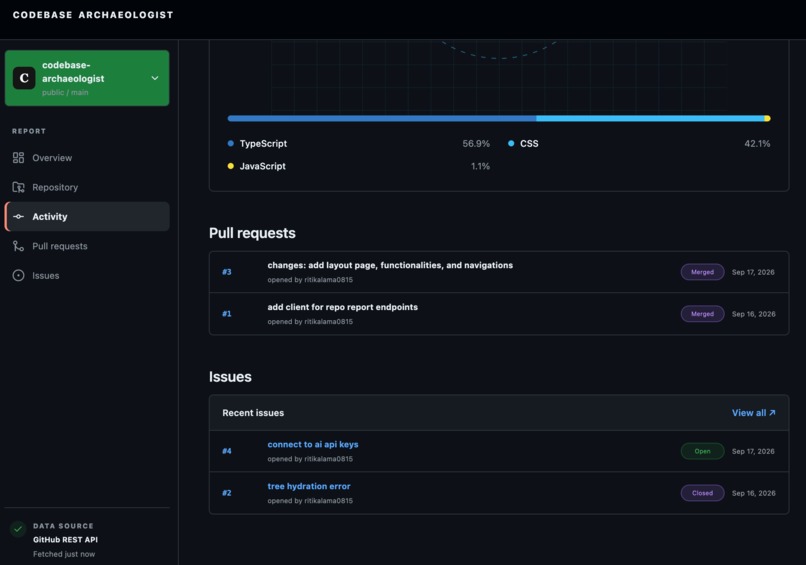This screenshot has height=565, width=806.
Task: Open PR add layout page, functionalities, navigations
Action: 390,265
